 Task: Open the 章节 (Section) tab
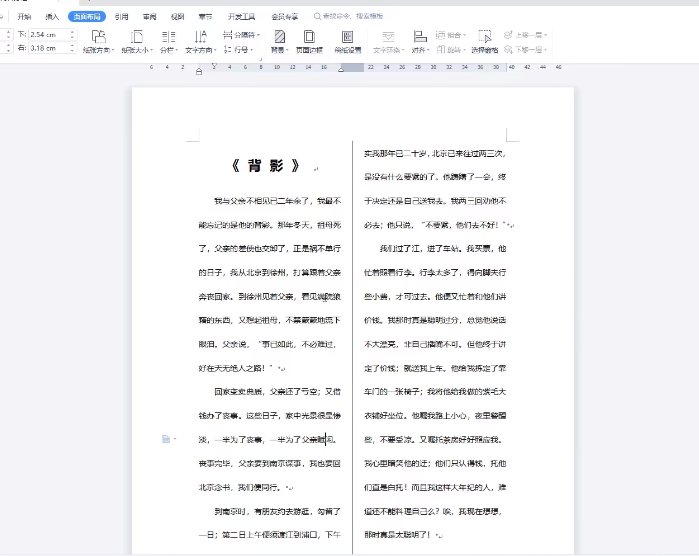coord(205,17)
